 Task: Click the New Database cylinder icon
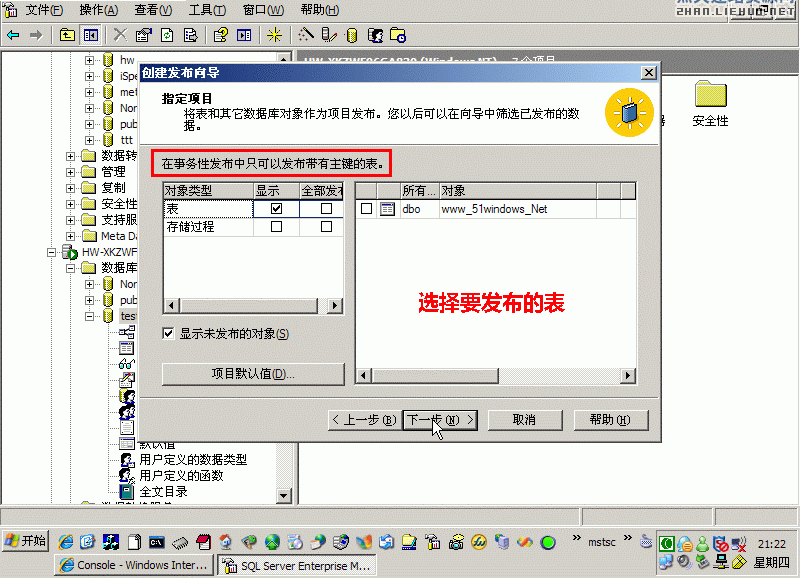[x=352, y=35]
